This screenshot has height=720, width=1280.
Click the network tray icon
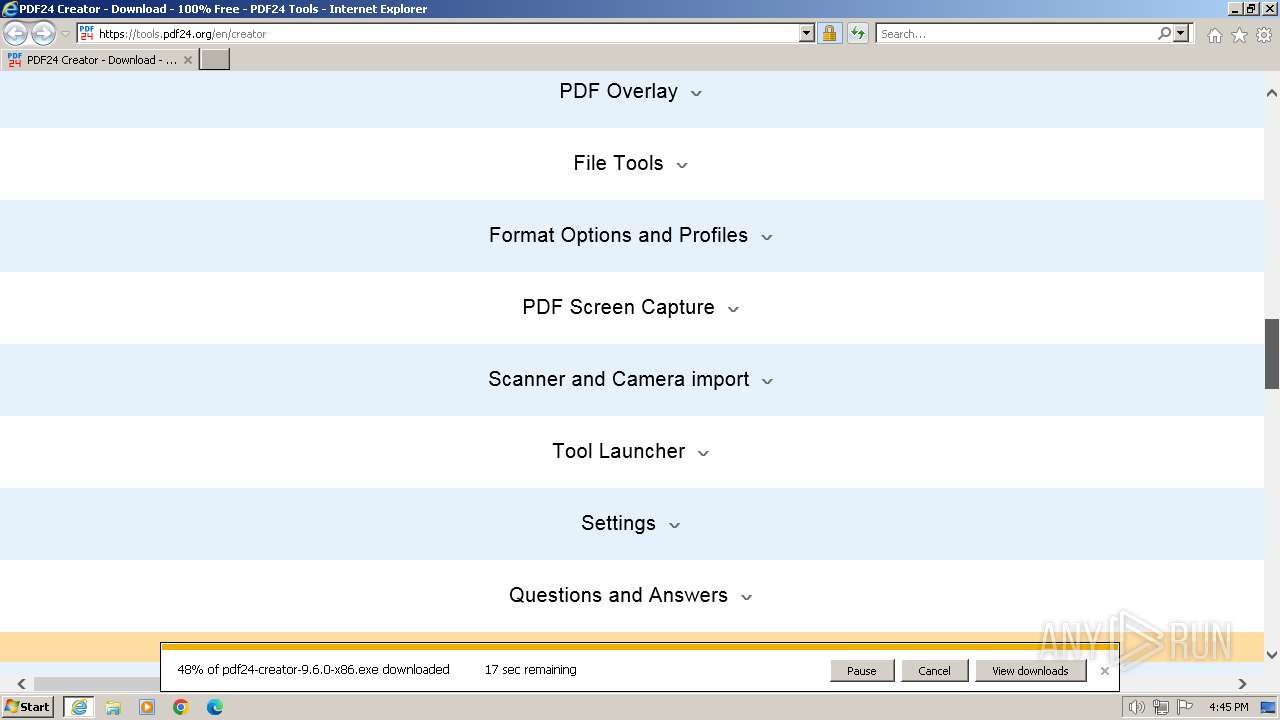click(1161, 707)
